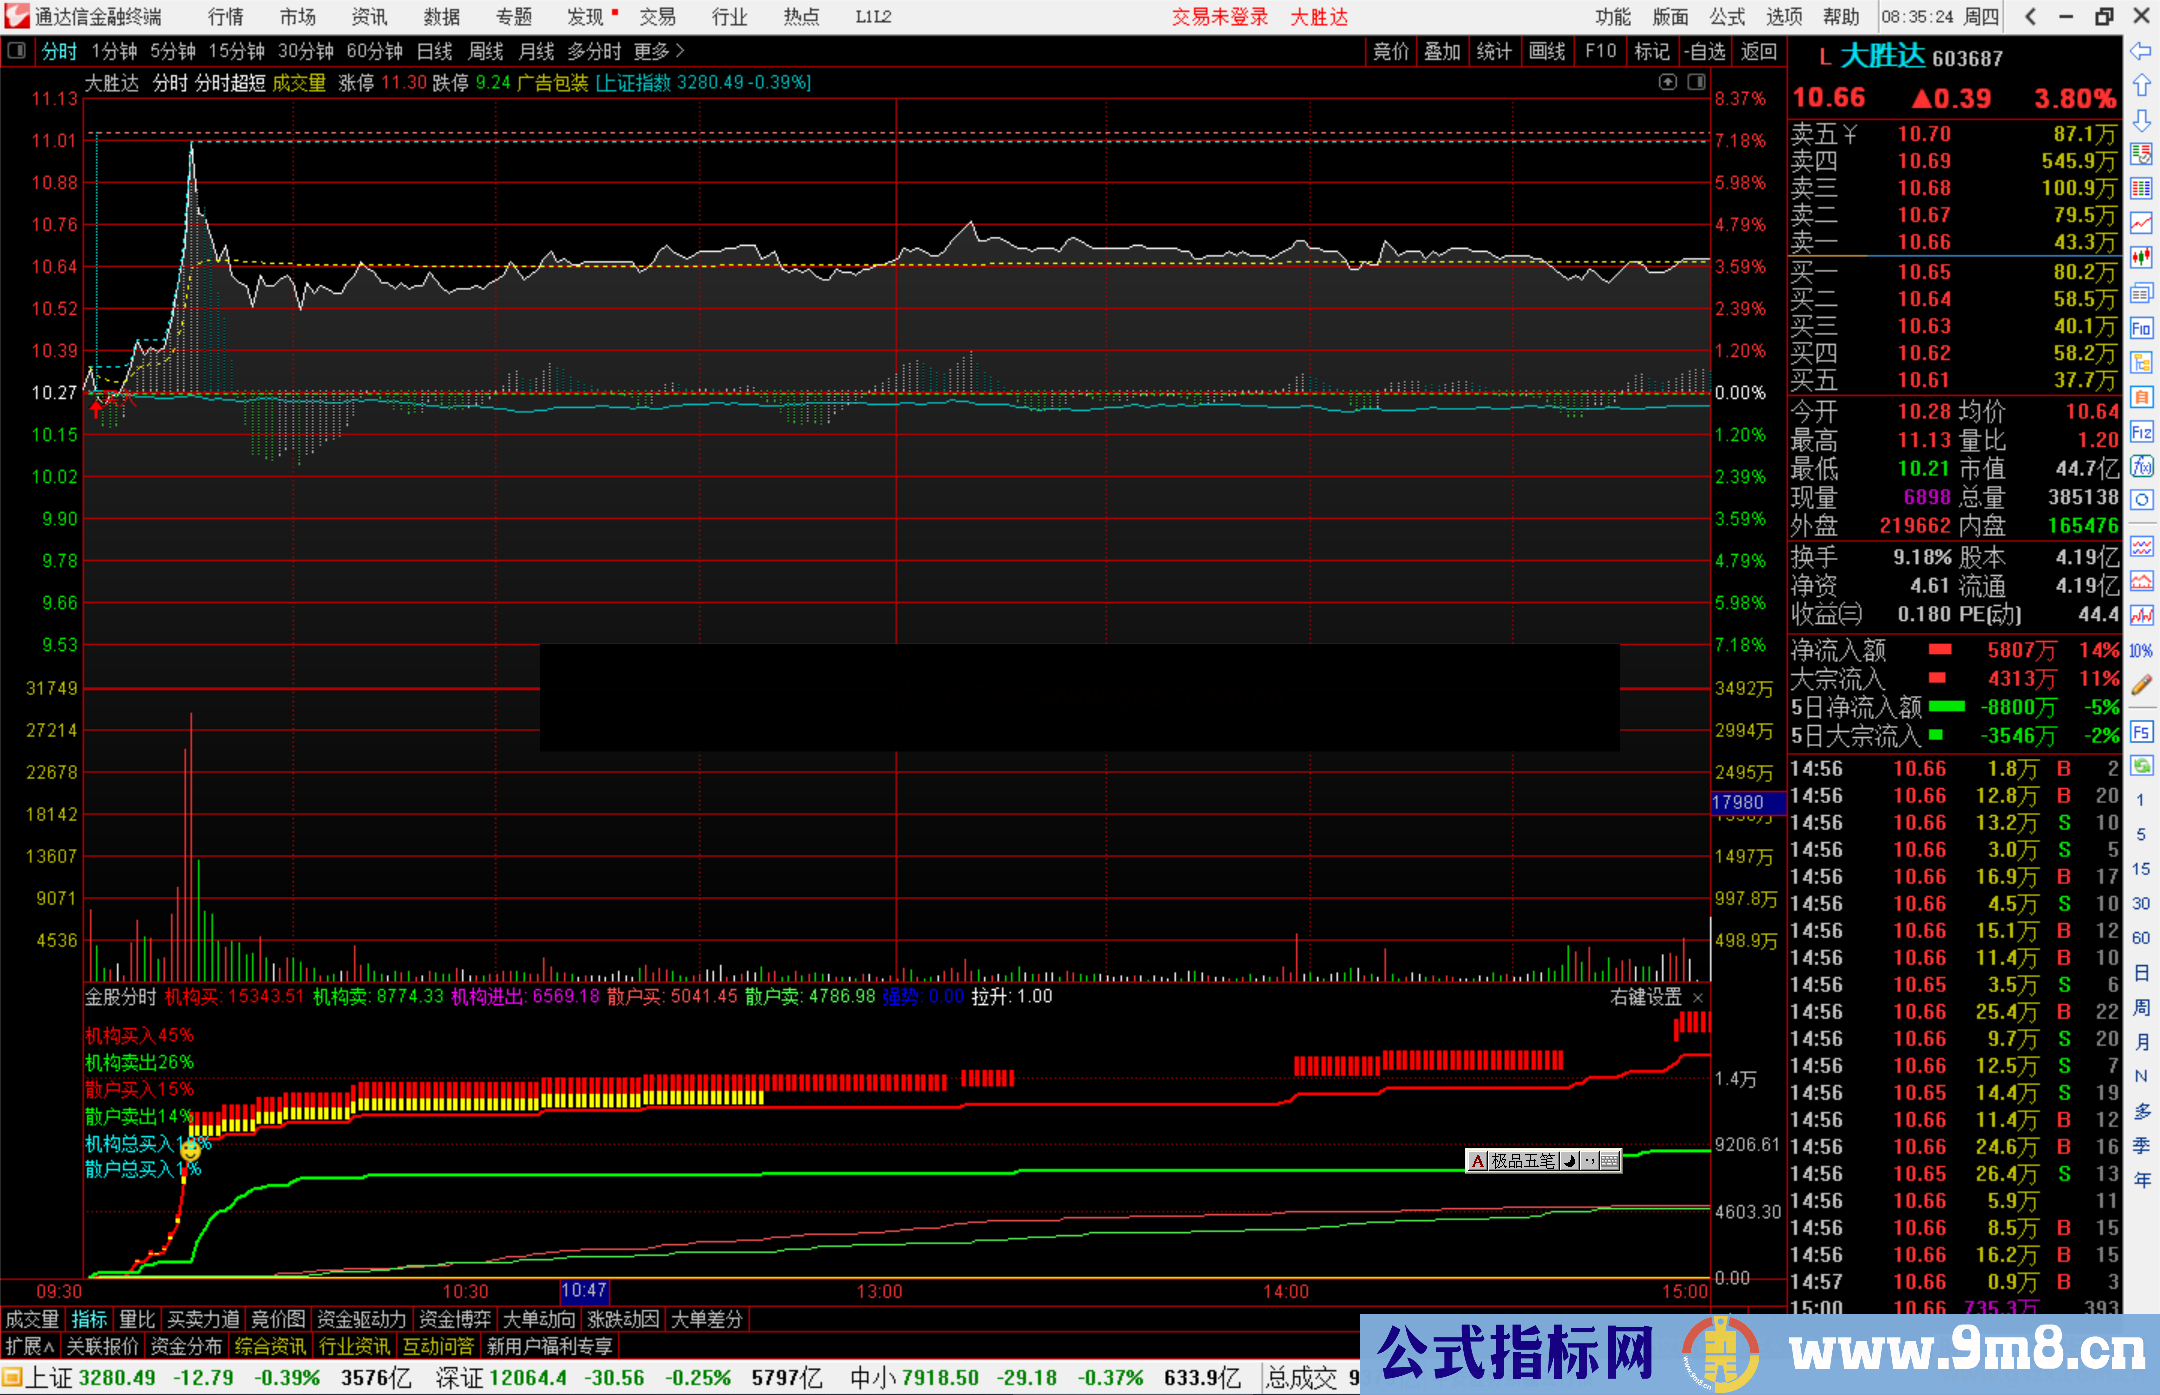Click the back arrow icon in right sidebar

click(x=2141, y=51)
